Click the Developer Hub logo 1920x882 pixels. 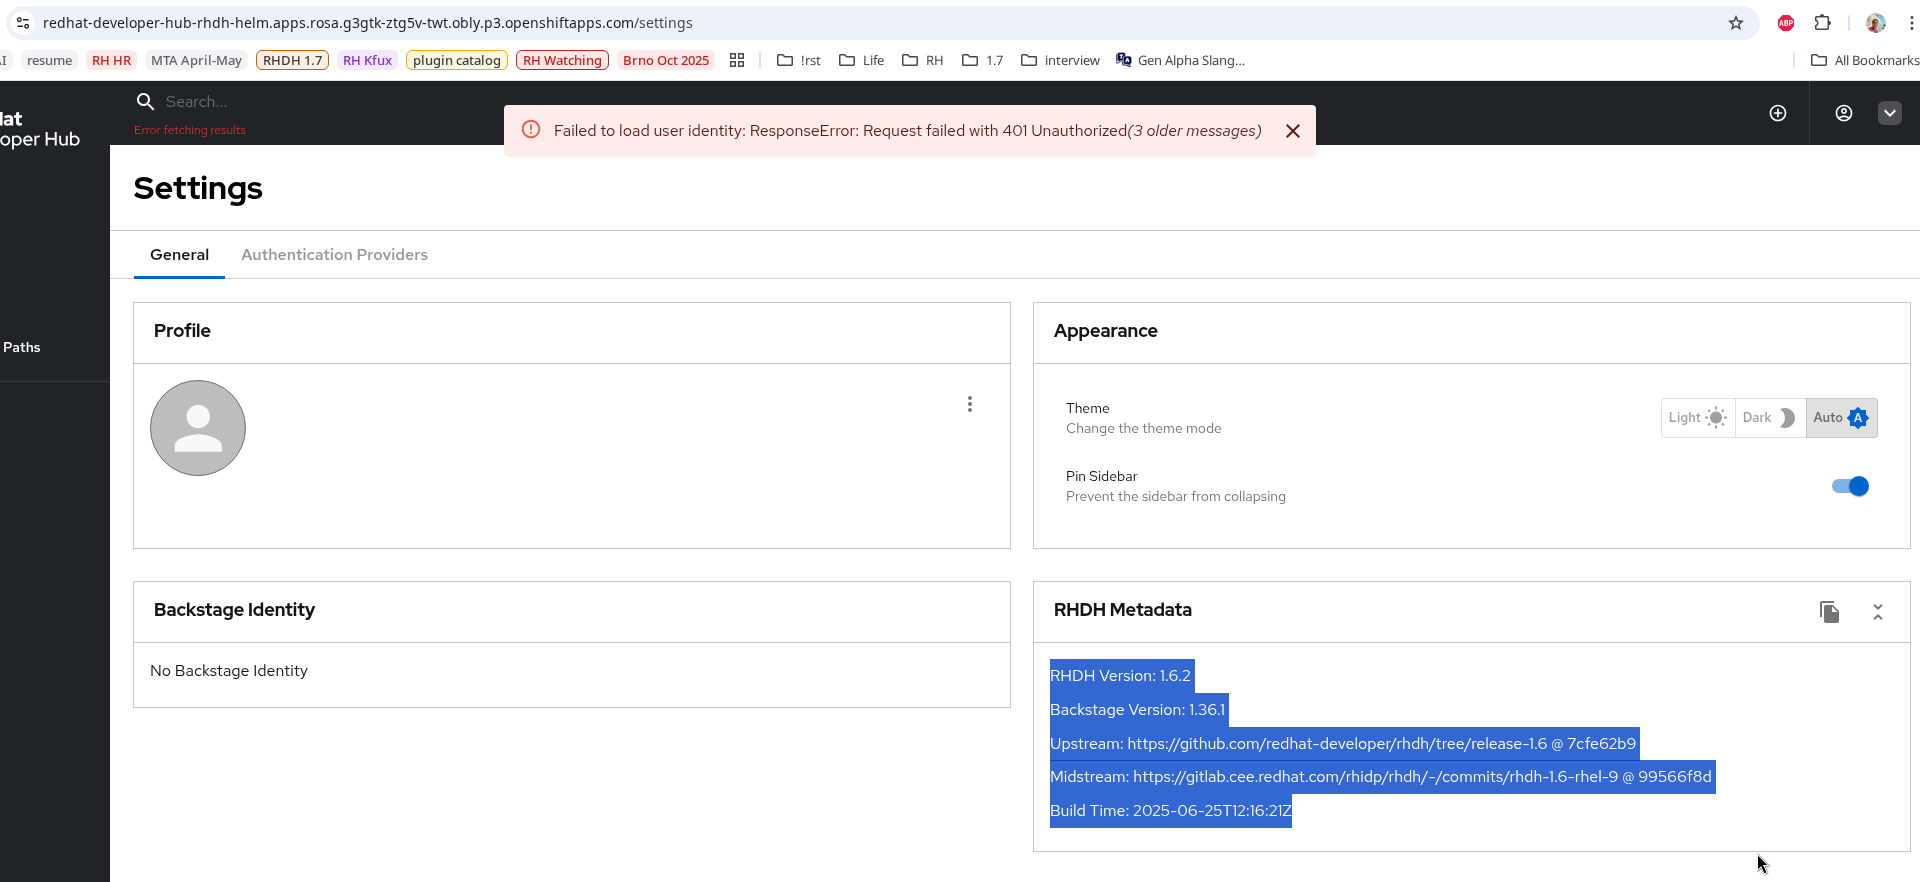coord(40,129)
